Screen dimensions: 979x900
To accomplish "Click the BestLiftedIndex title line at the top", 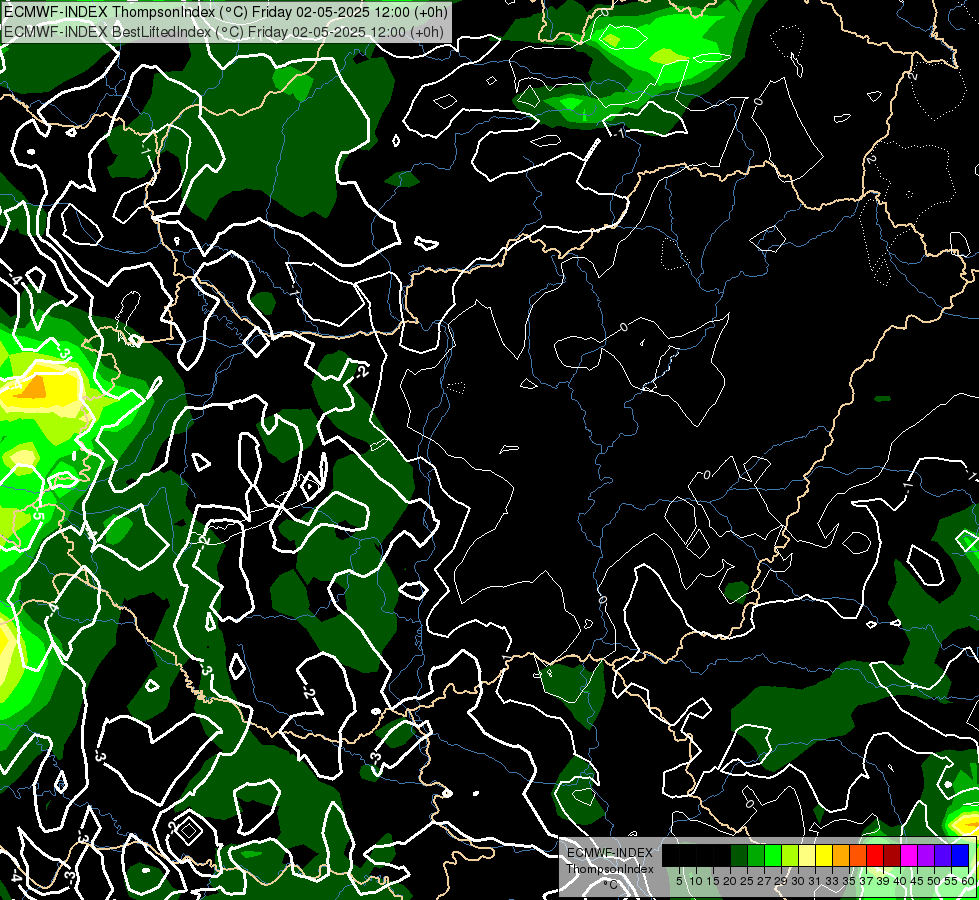I will pos(224,32).
